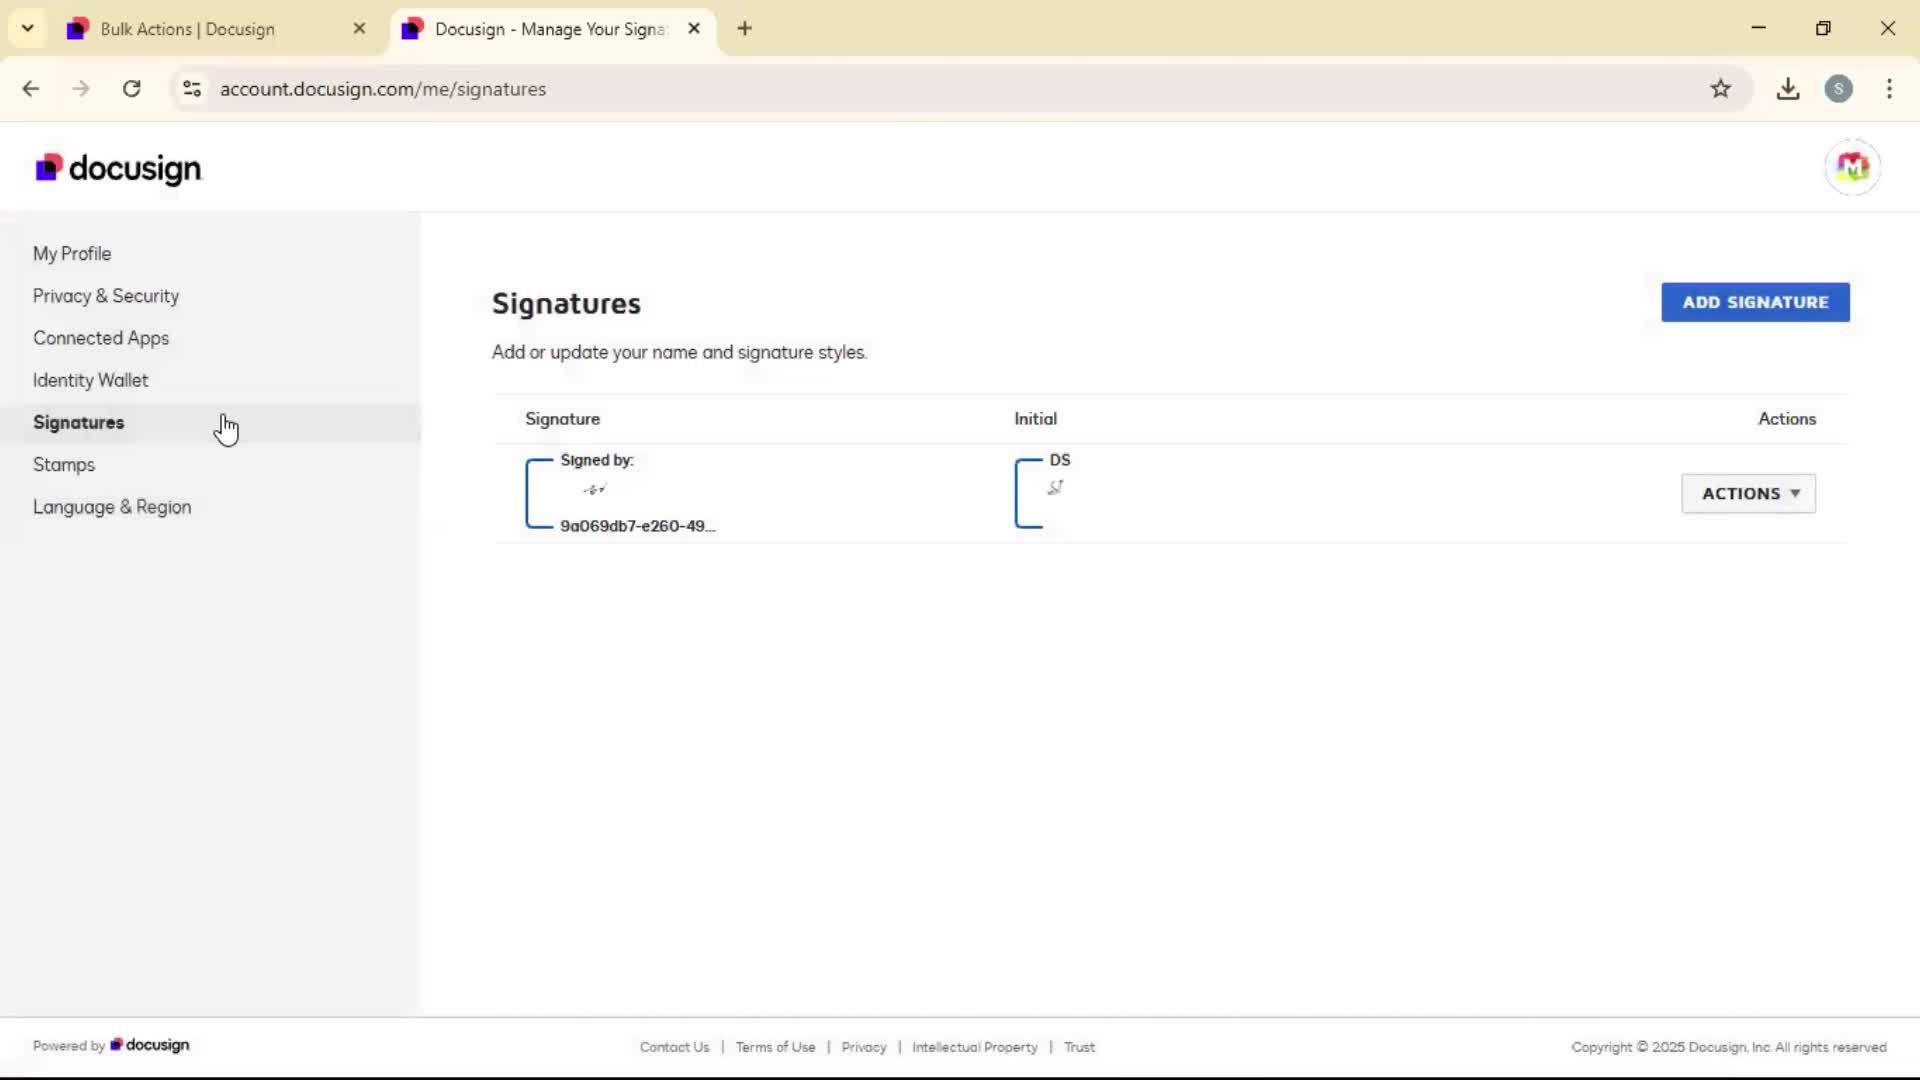Open browser downloads icon
The image size is (1920, 1080).
(x=1788, y=89)
